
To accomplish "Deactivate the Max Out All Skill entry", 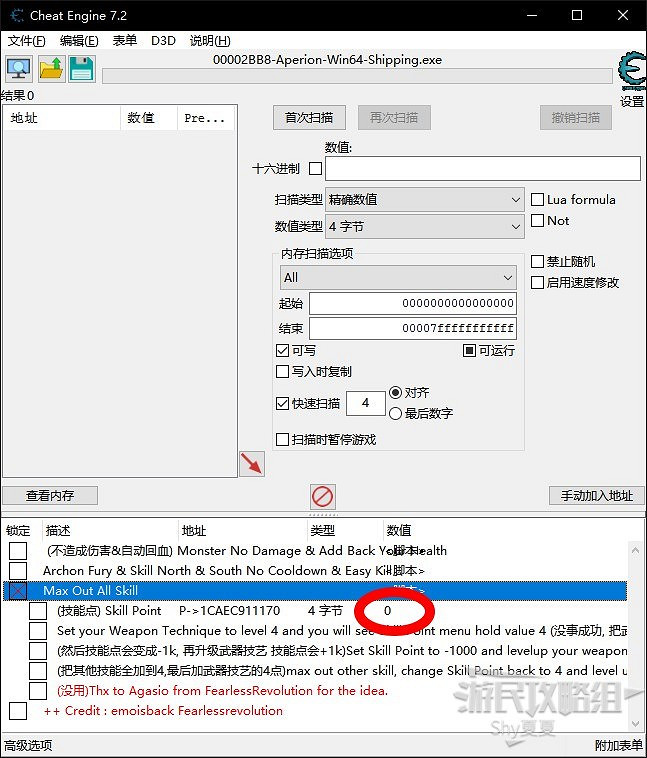I will (18, 591).
